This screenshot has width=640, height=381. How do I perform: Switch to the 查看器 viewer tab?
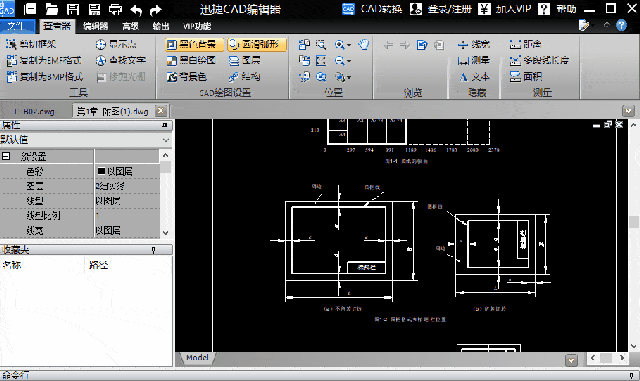coord(57,26)
